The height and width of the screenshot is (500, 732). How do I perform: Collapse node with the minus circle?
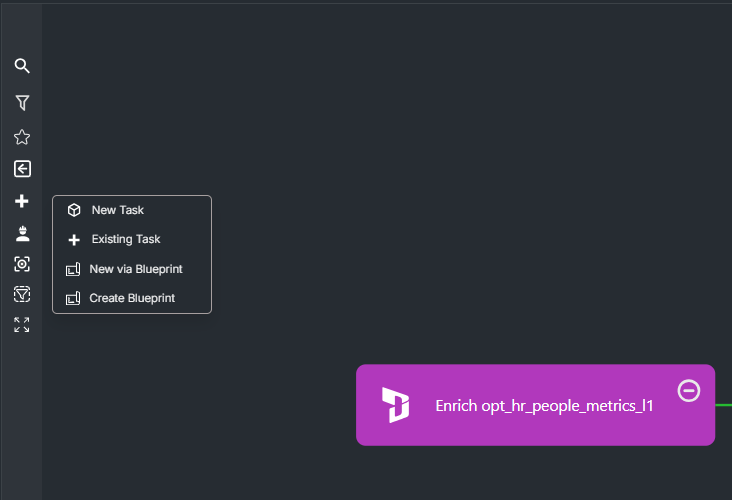[689, 391]
